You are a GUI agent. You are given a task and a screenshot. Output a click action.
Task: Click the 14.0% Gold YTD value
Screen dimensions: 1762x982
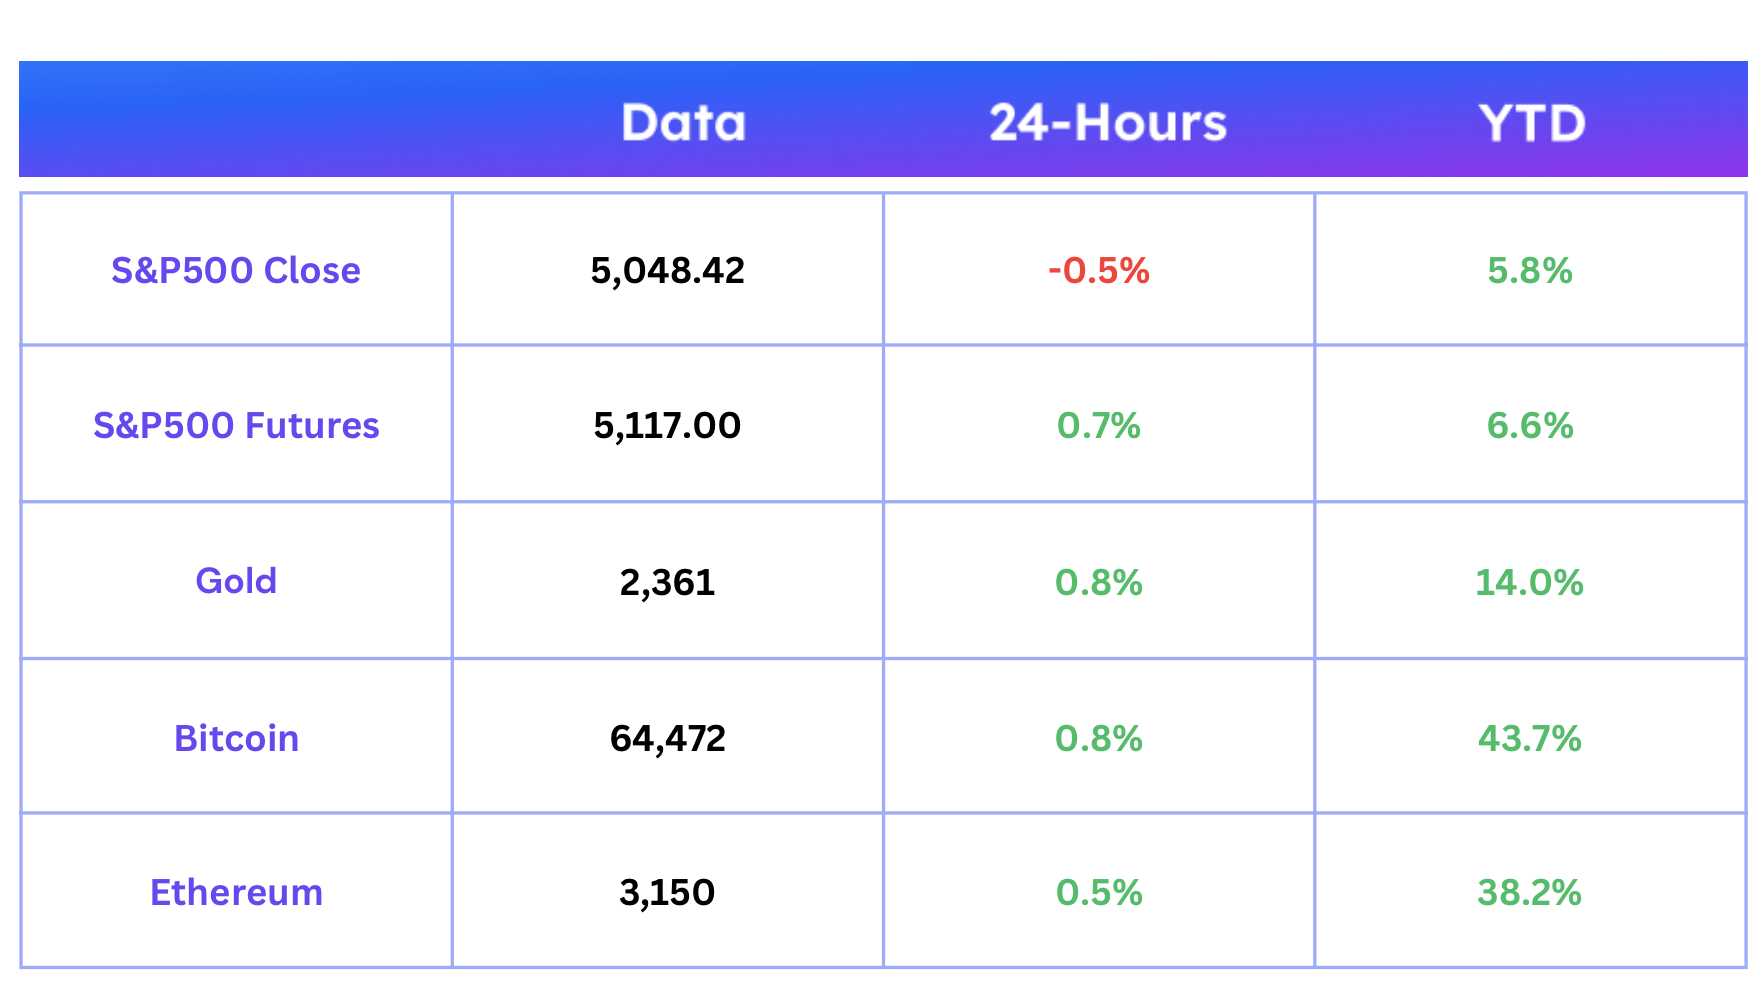click(x=1530, y=583)
